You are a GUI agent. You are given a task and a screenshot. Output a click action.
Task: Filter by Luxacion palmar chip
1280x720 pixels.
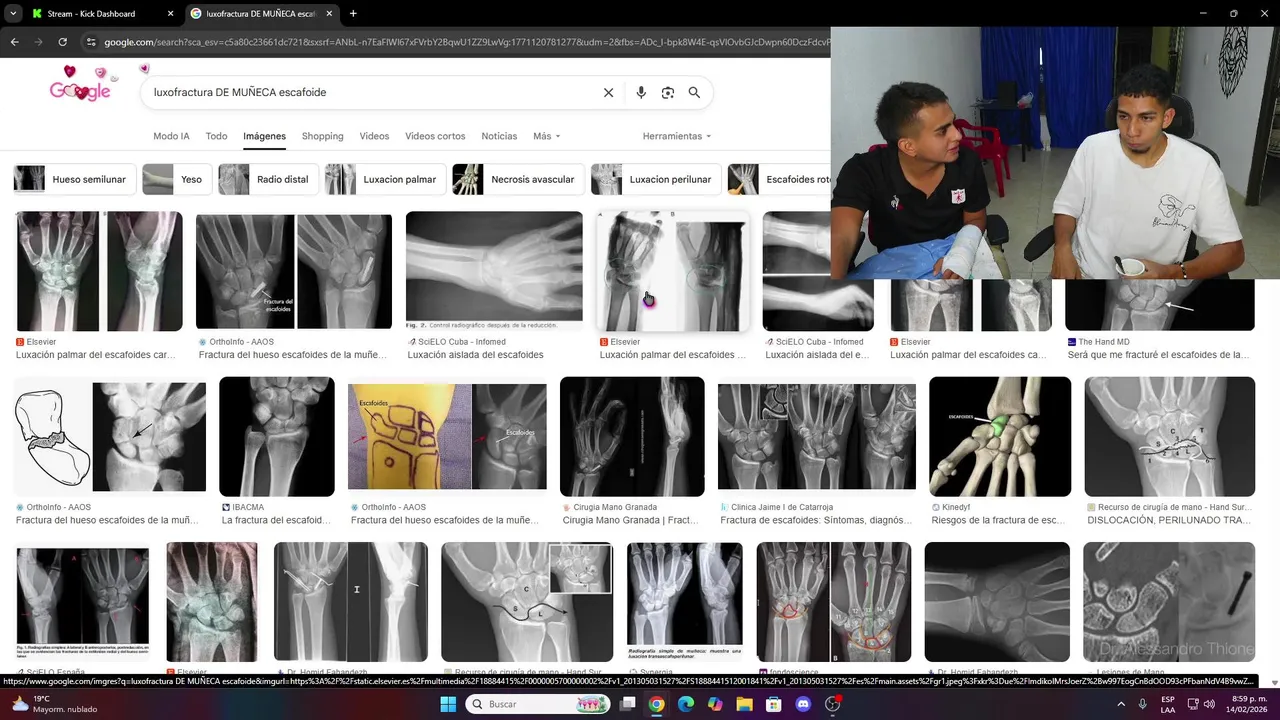(385, 179)
